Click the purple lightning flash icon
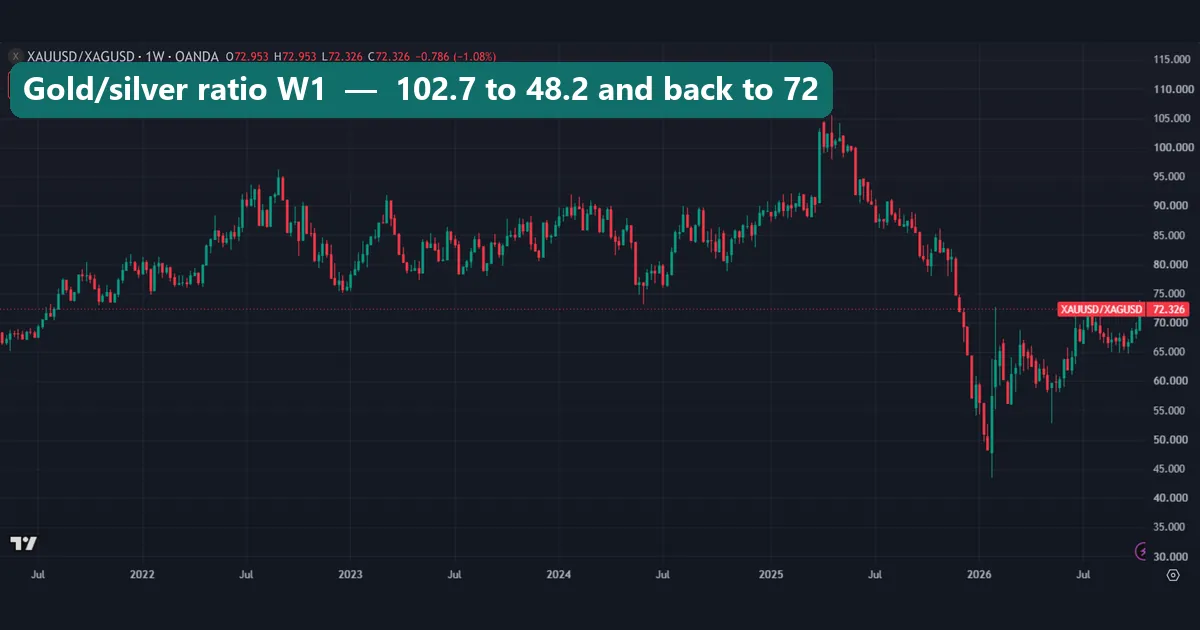The height and width of the screenshot is (630, 1200). coord(1143,550)
